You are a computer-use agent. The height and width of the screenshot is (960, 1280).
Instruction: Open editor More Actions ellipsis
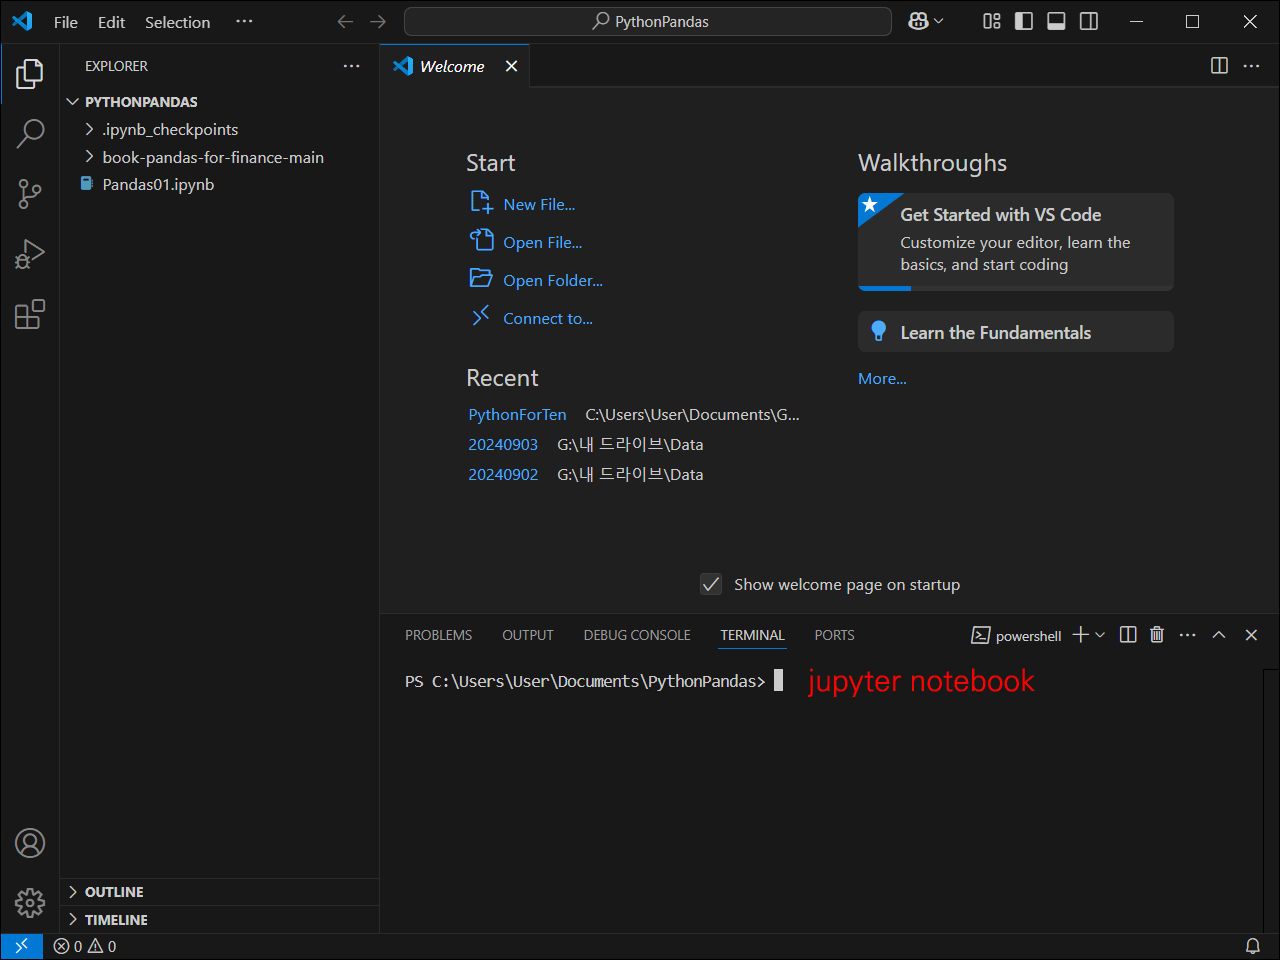(x=1251, y=65)
